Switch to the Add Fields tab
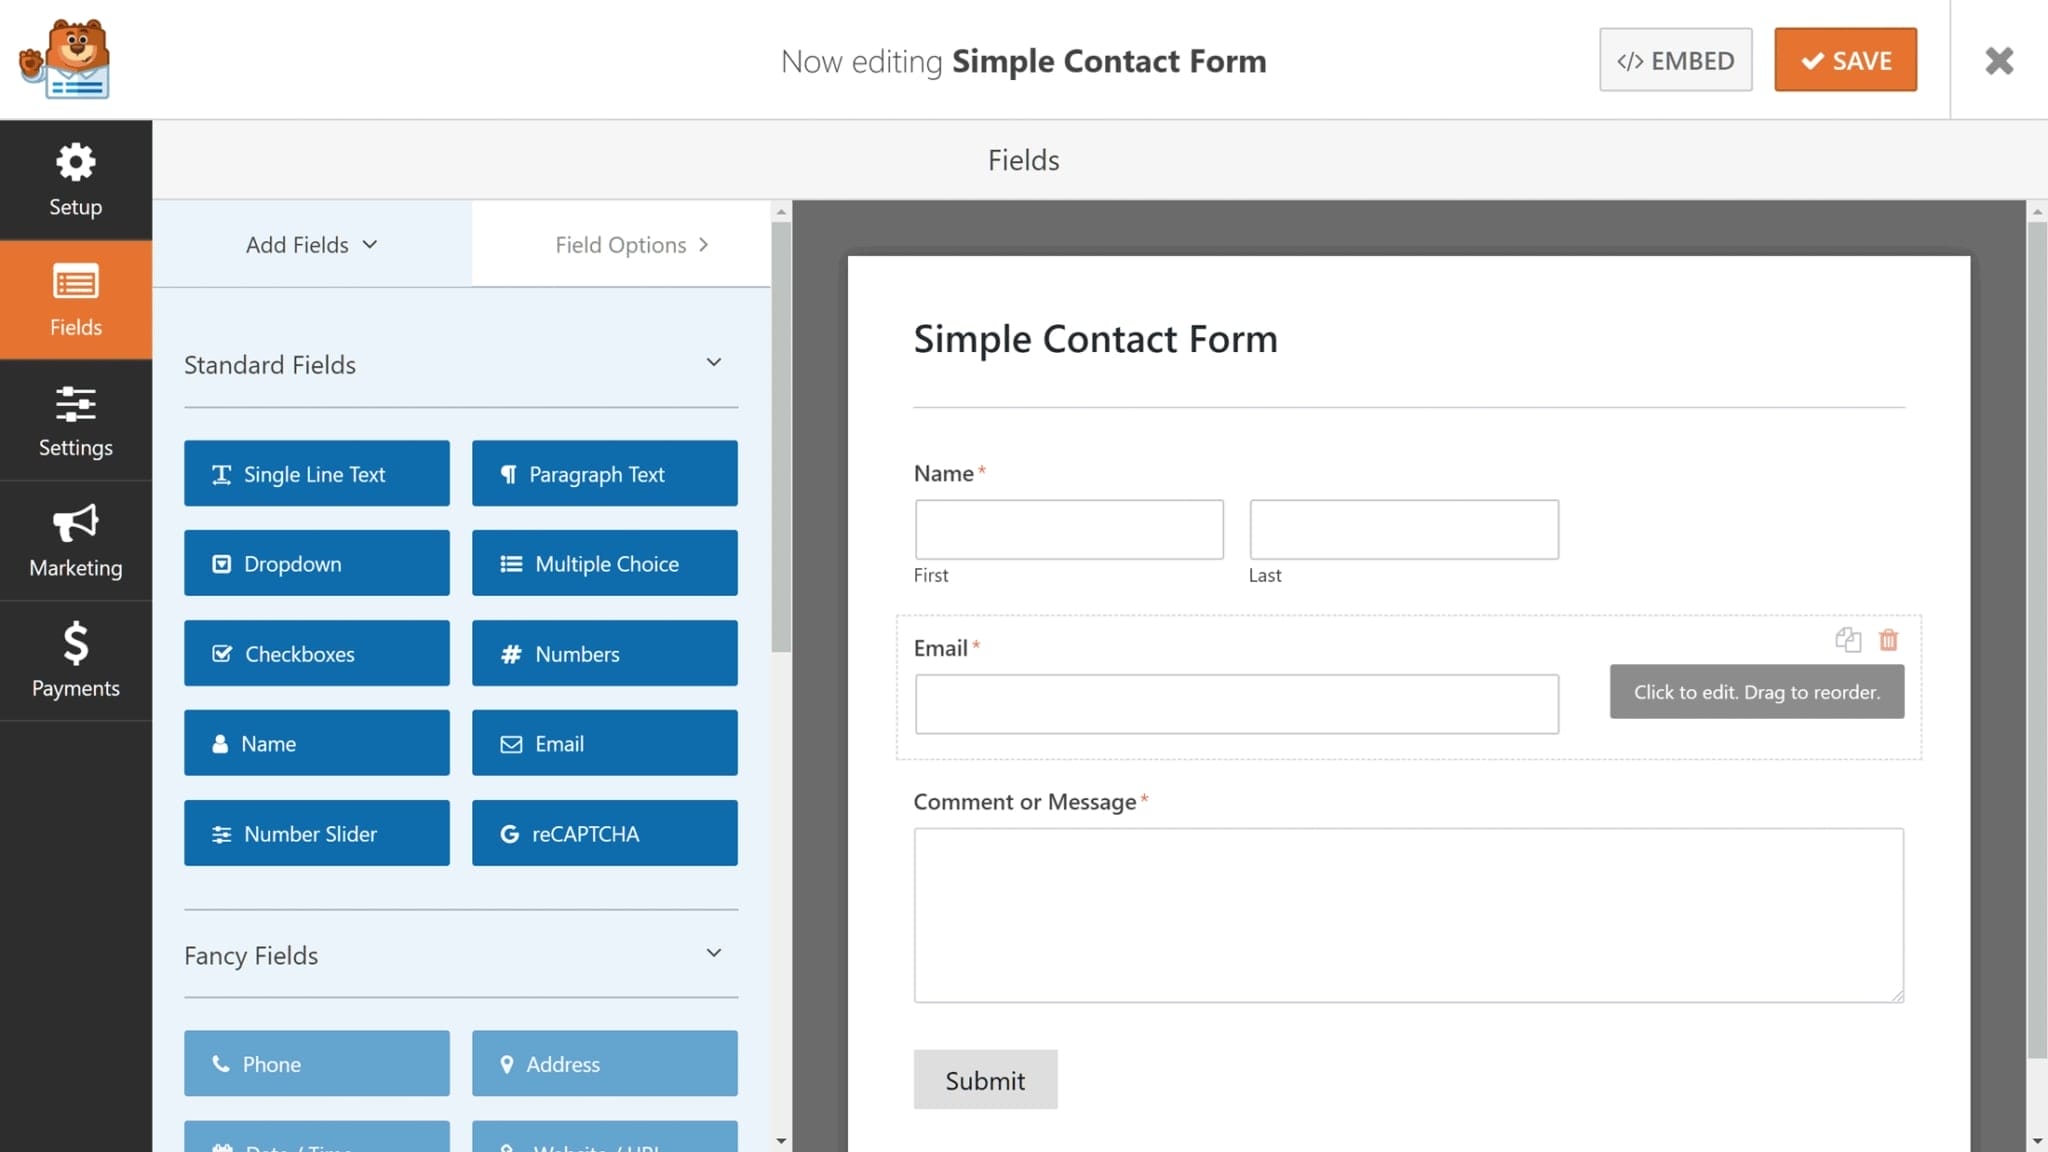 [311, 245]
